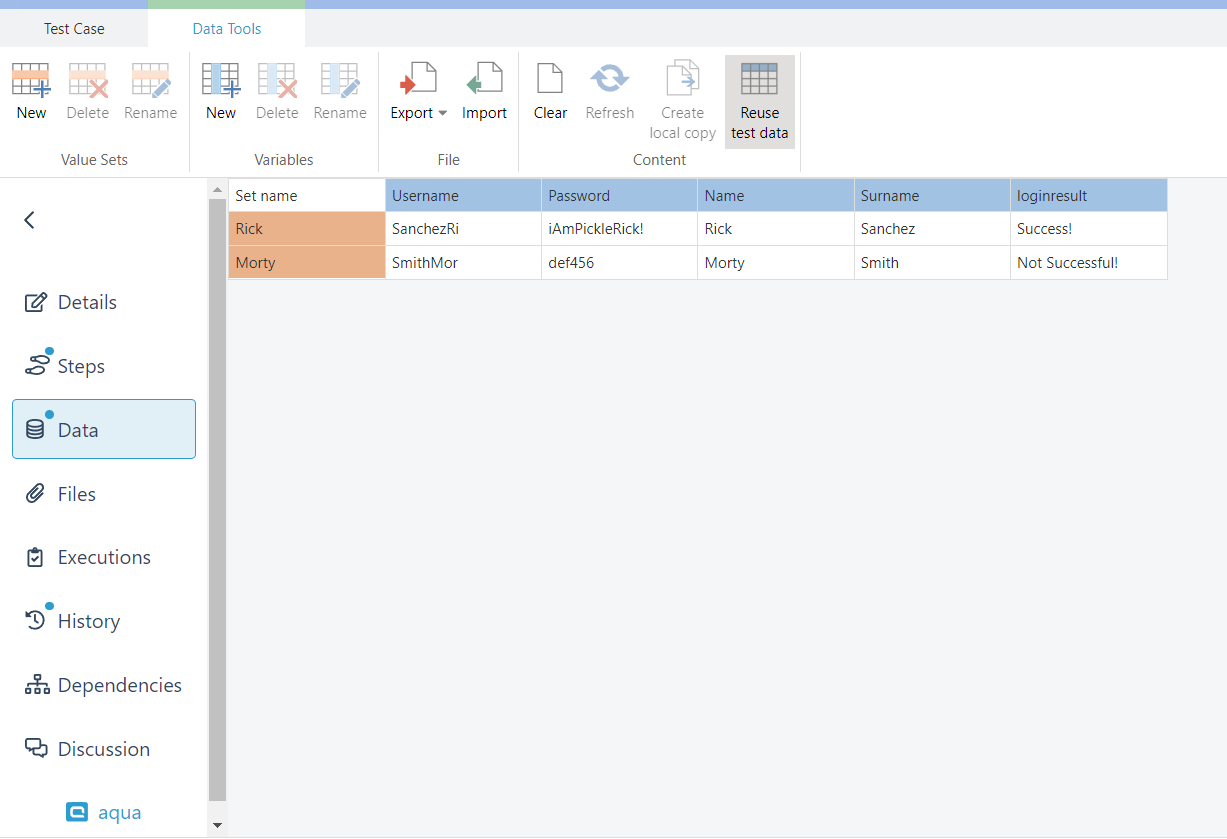Viewport: 1227px width, 839px height.
Task: Collapse sidebar with back chevron
Action: pos(30,220)
